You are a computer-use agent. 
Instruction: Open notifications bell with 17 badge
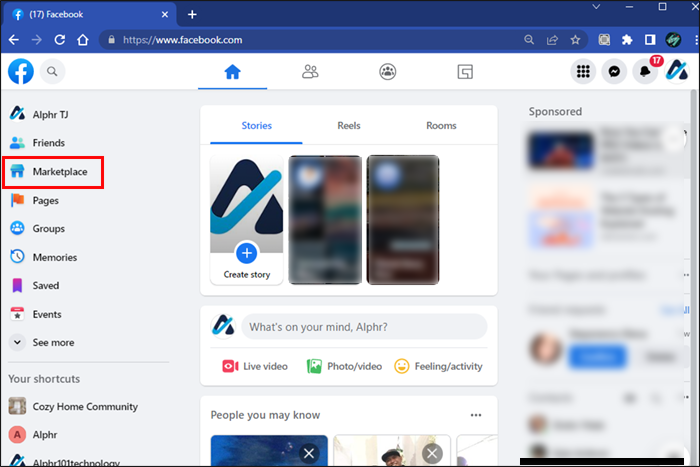tap(645, 71)
